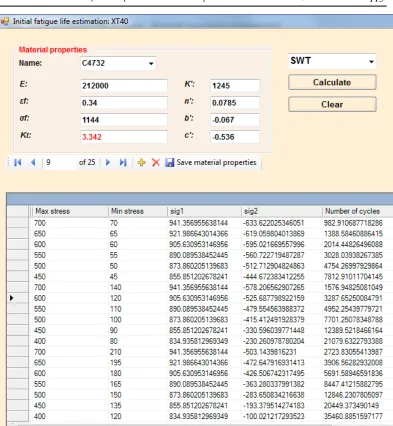393x426 pixels.
Task: Click the εf field with 0.34
Action: tap(124, 103)
